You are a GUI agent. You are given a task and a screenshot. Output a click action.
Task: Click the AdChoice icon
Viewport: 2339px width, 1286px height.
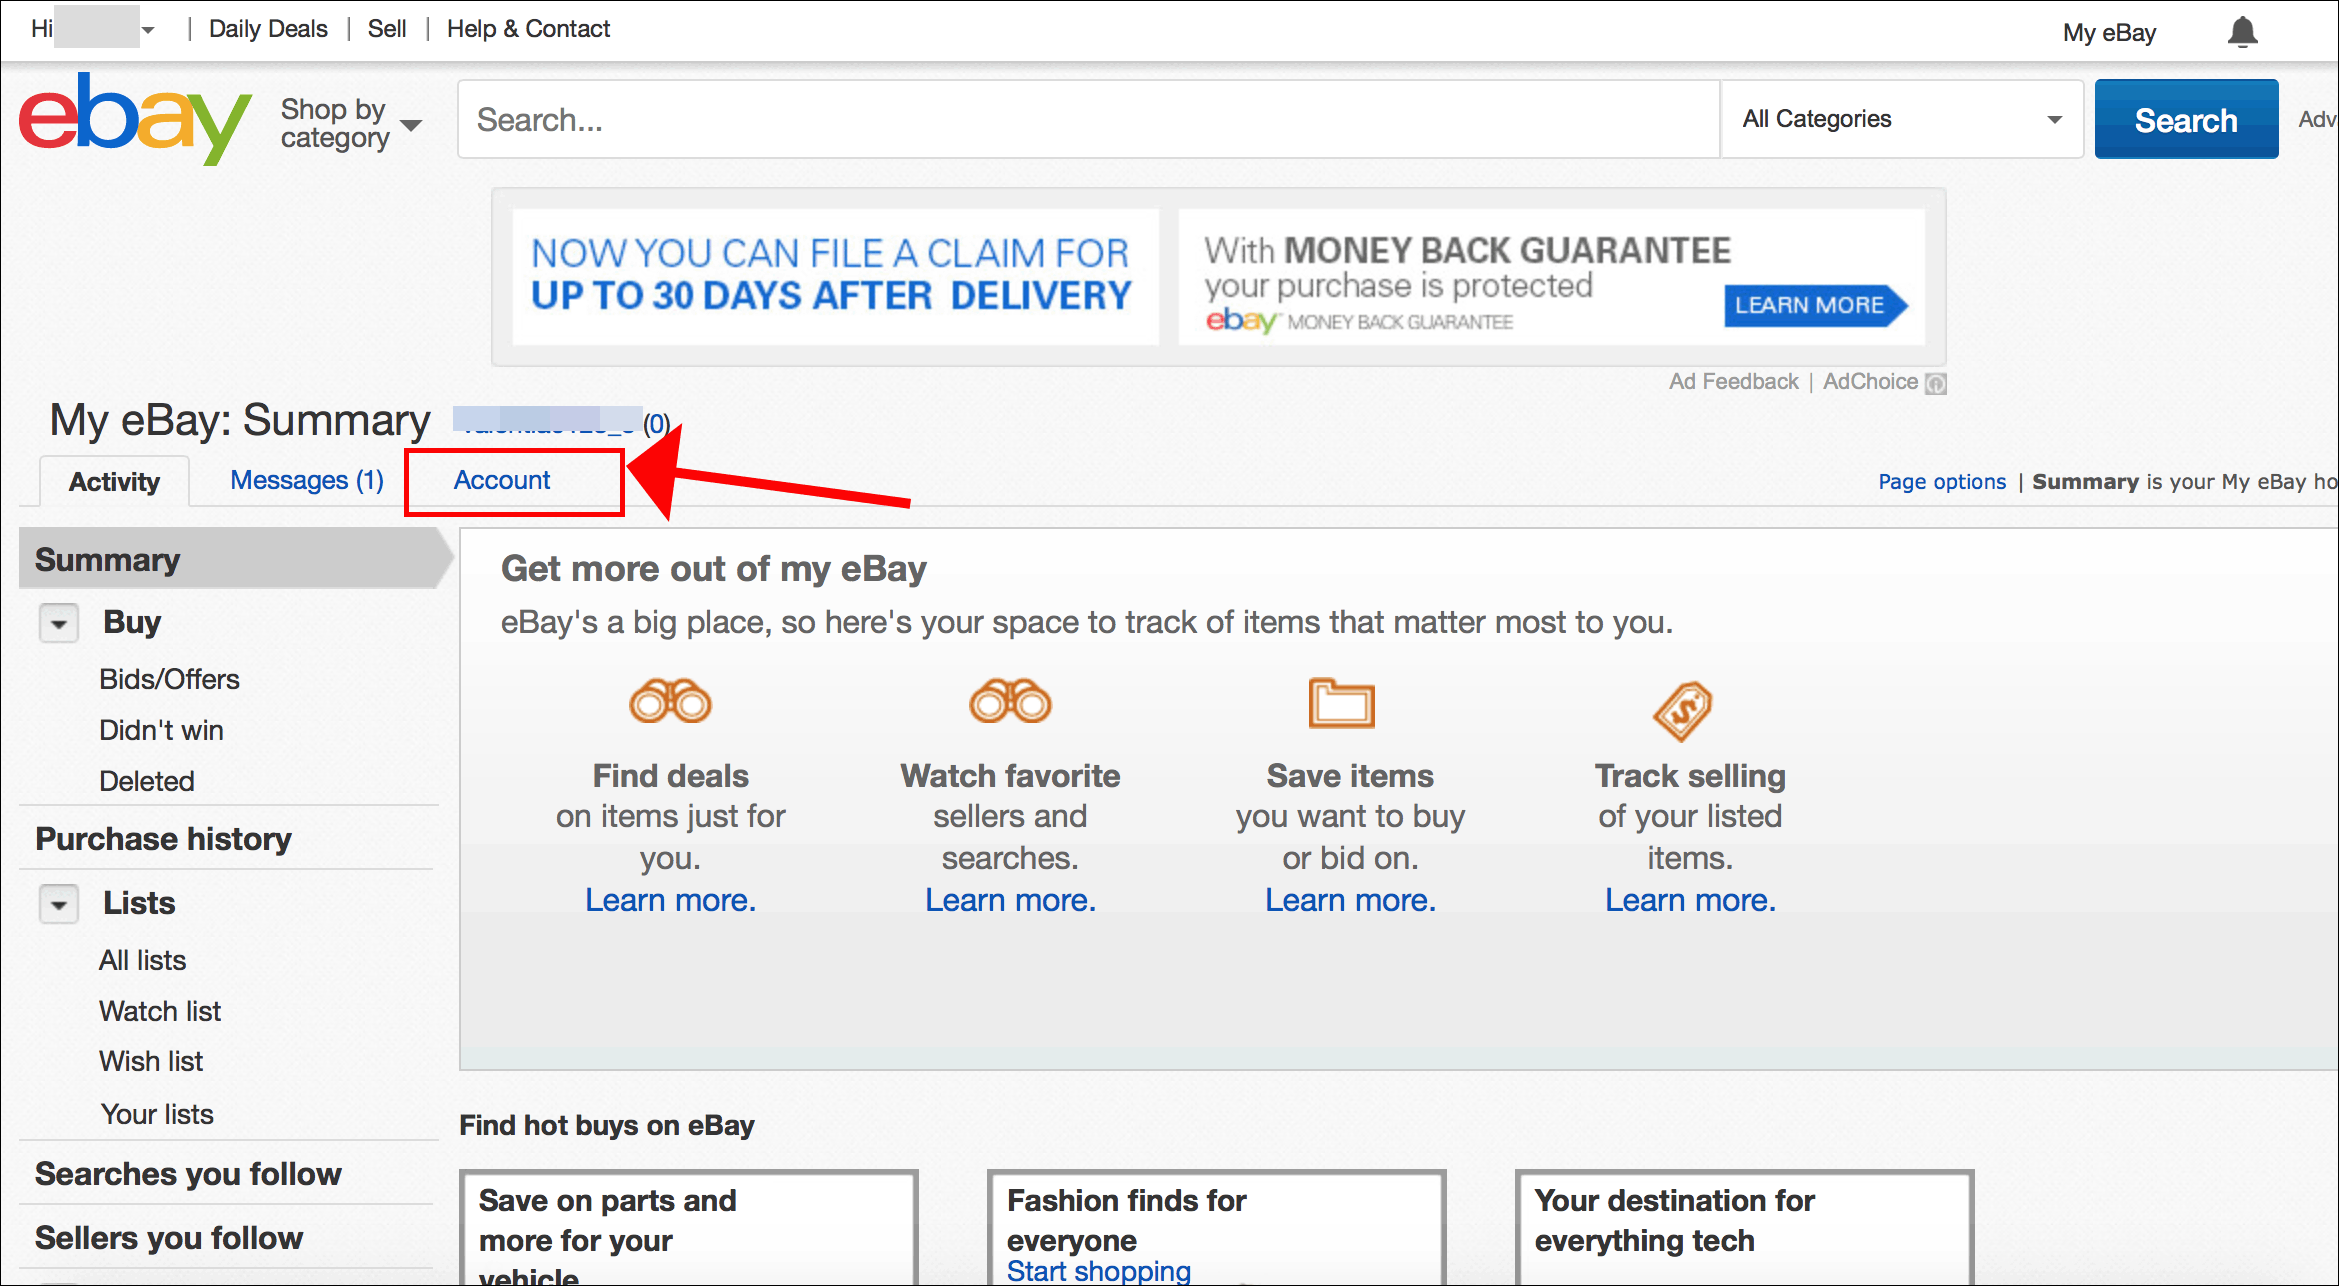click(x=1936, y=383)
